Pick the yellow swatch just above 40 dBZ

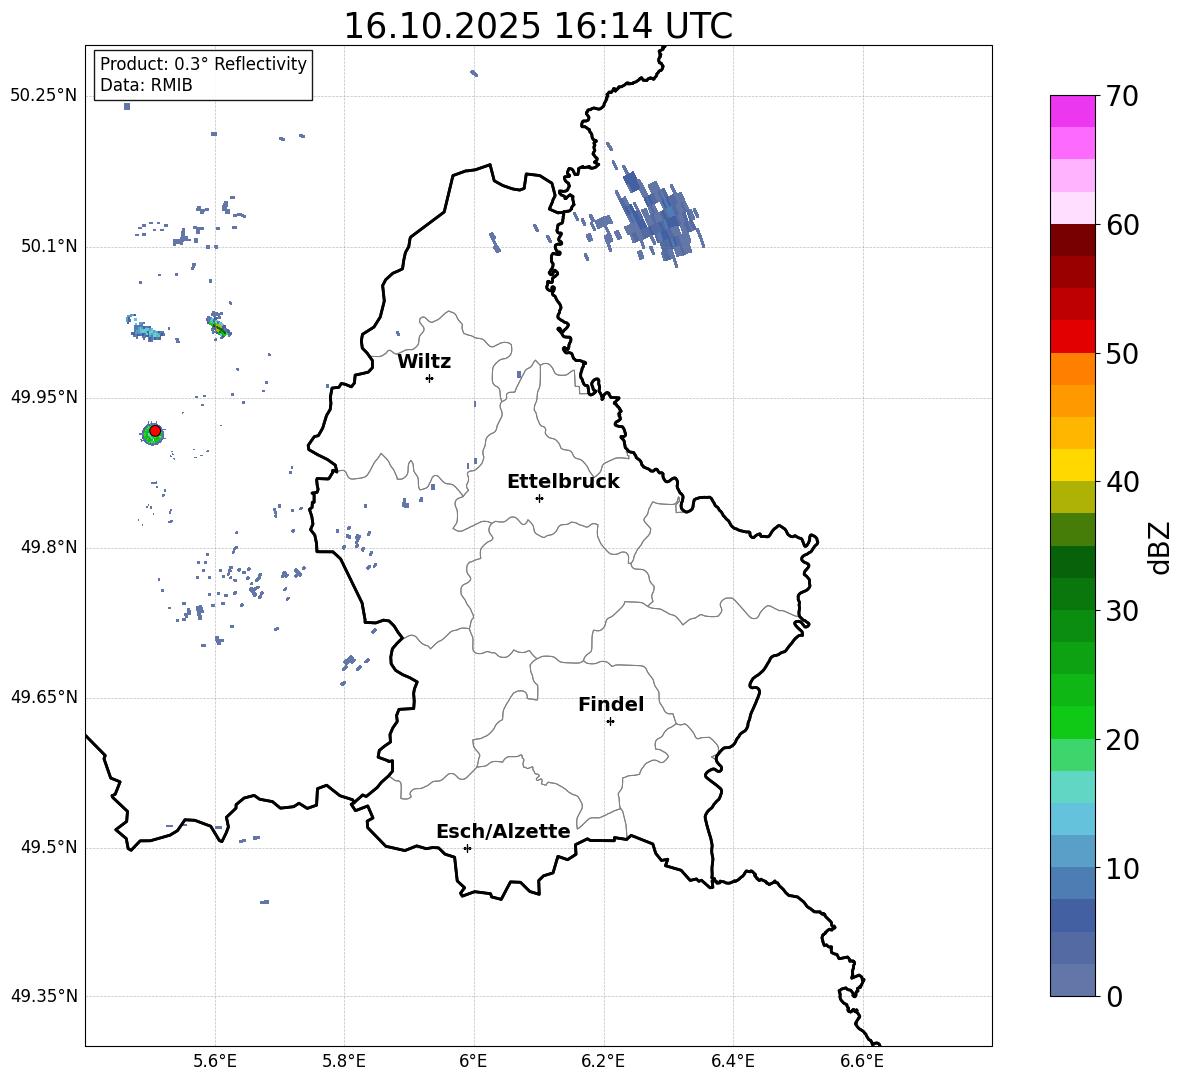(x=1072, y=465)
